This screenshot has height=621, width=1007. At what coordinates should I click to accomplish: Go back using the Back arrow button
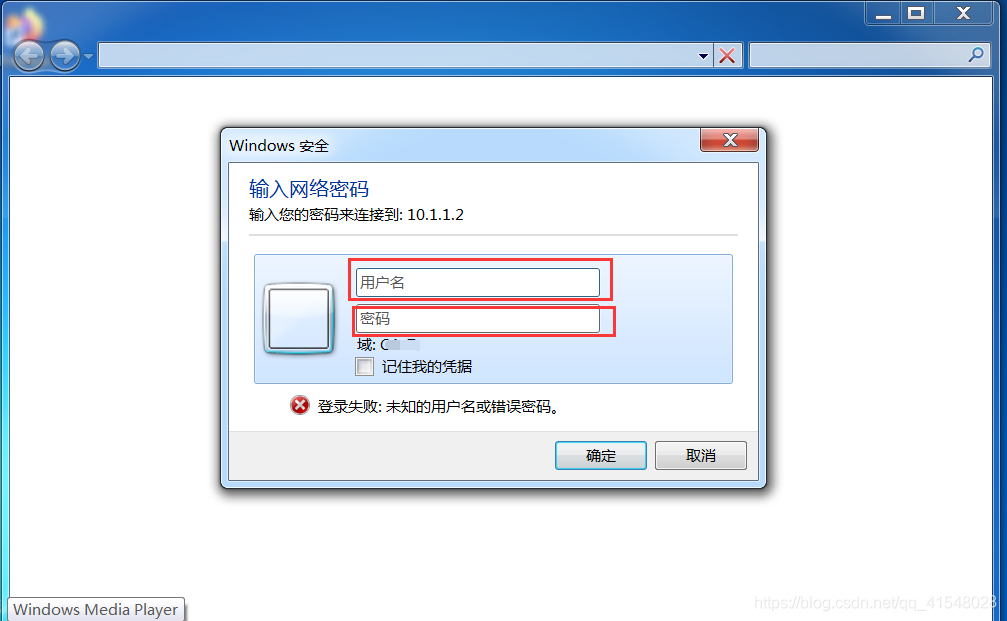[29, 56]
